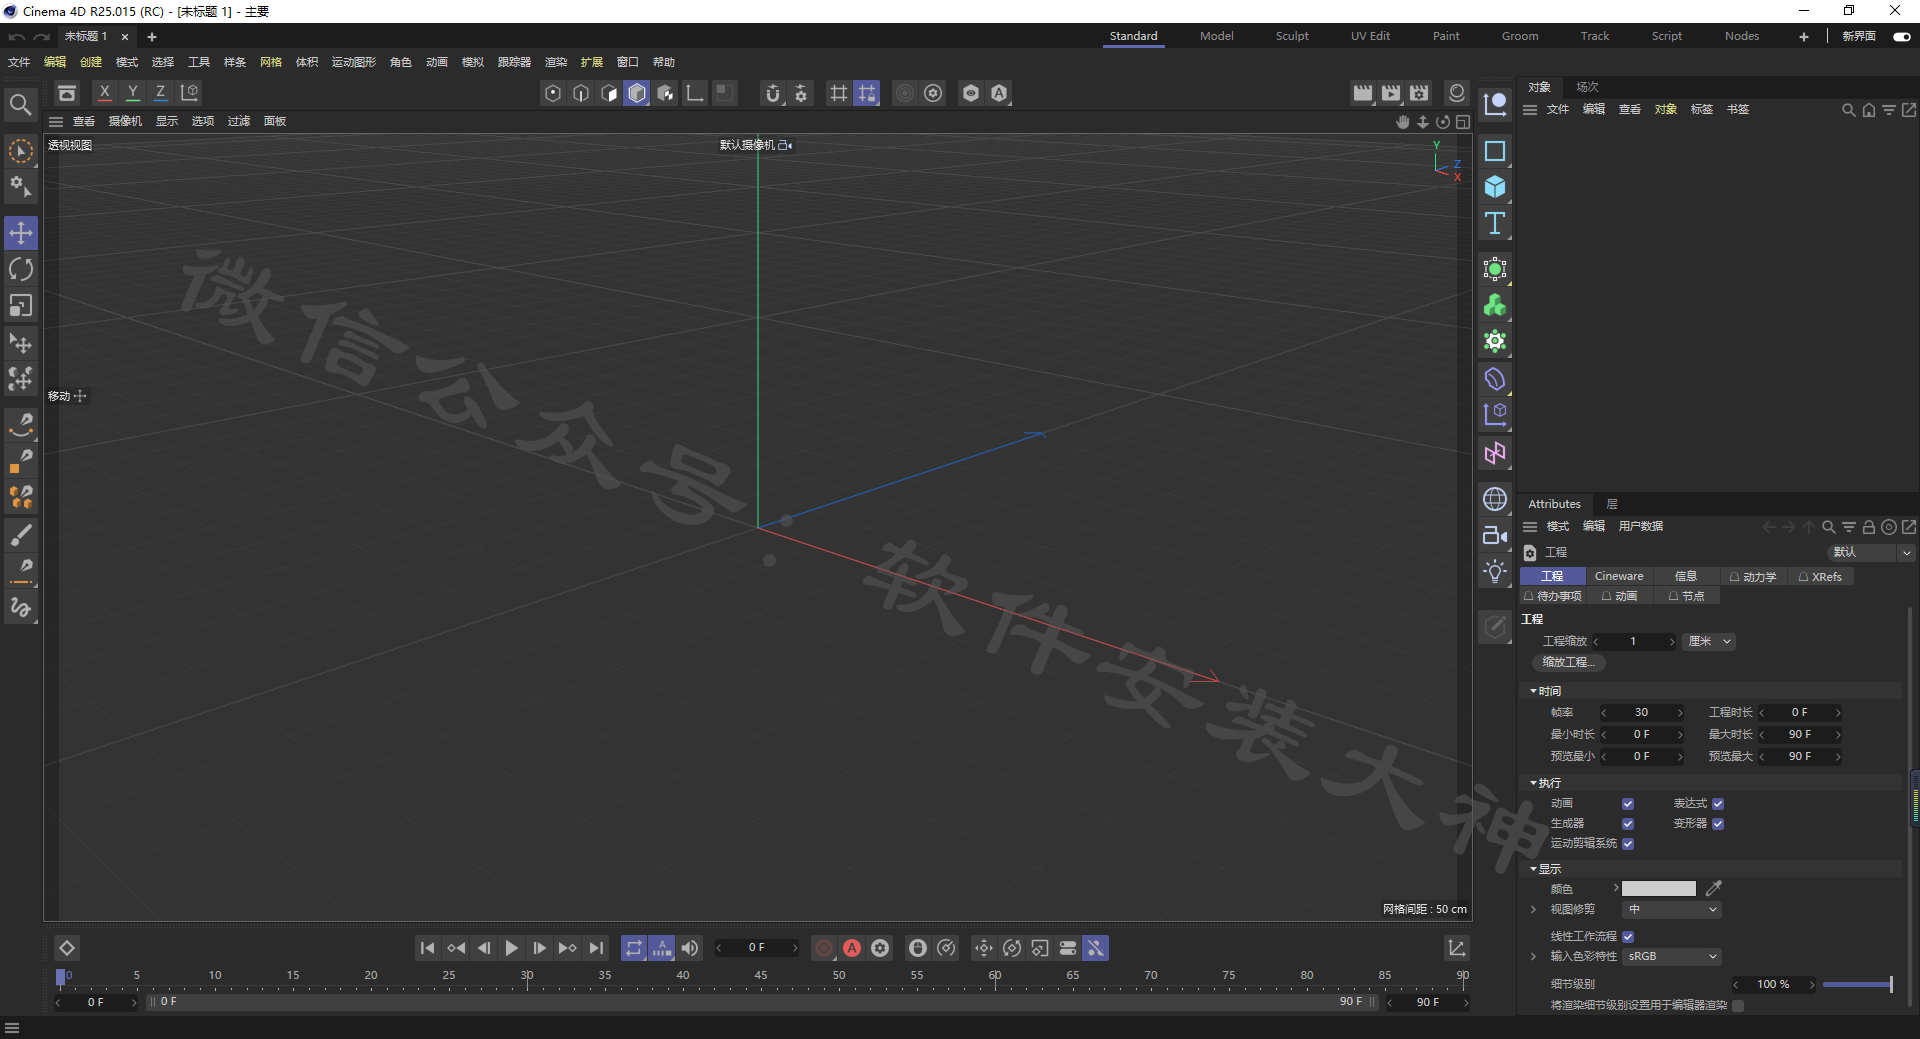Click the 缩放工程 button
This screenshot has height=1039, width=1920.
pos(1568,663)
